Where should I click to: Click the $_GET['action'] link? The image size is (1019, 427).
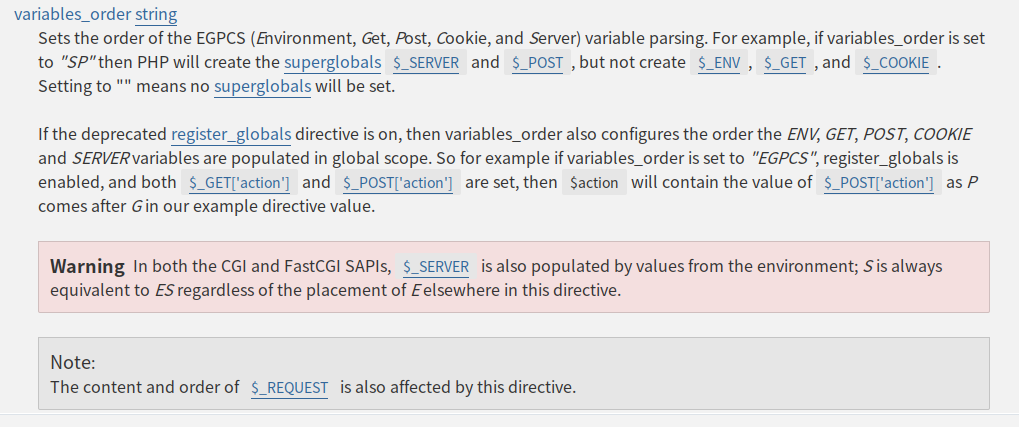(x=239, y=183)
